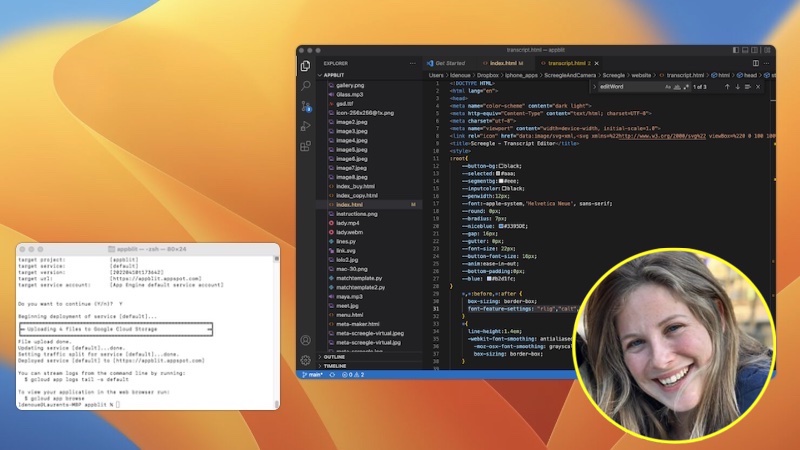Click the webcam portrait bubble overlay

(x=674, y=345)
